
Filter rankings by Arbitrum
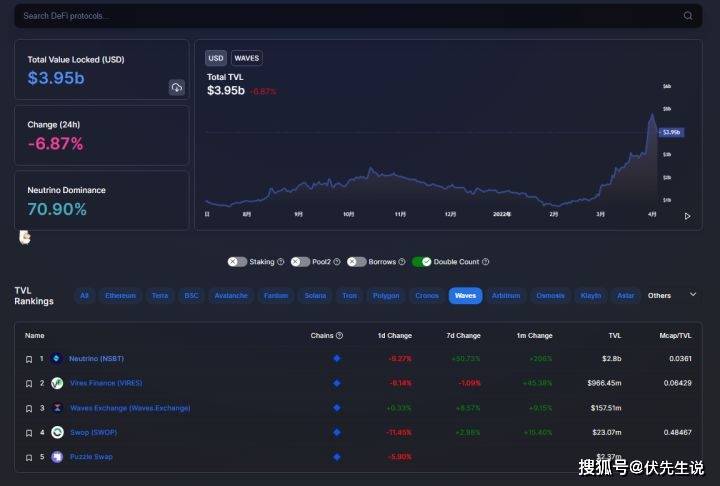[x=506, y=295]
